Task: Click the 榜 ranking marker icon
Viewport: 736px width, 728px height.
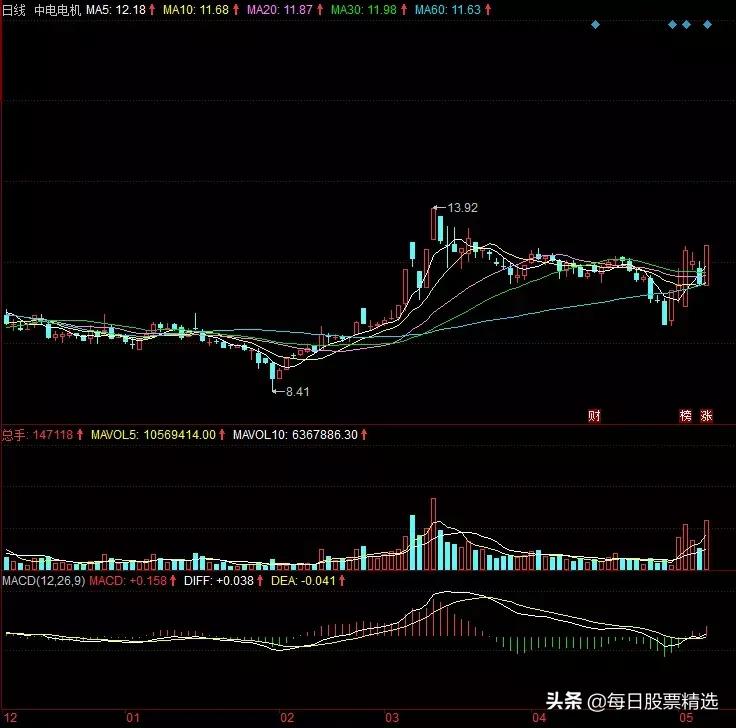Action: click(685, 415)
